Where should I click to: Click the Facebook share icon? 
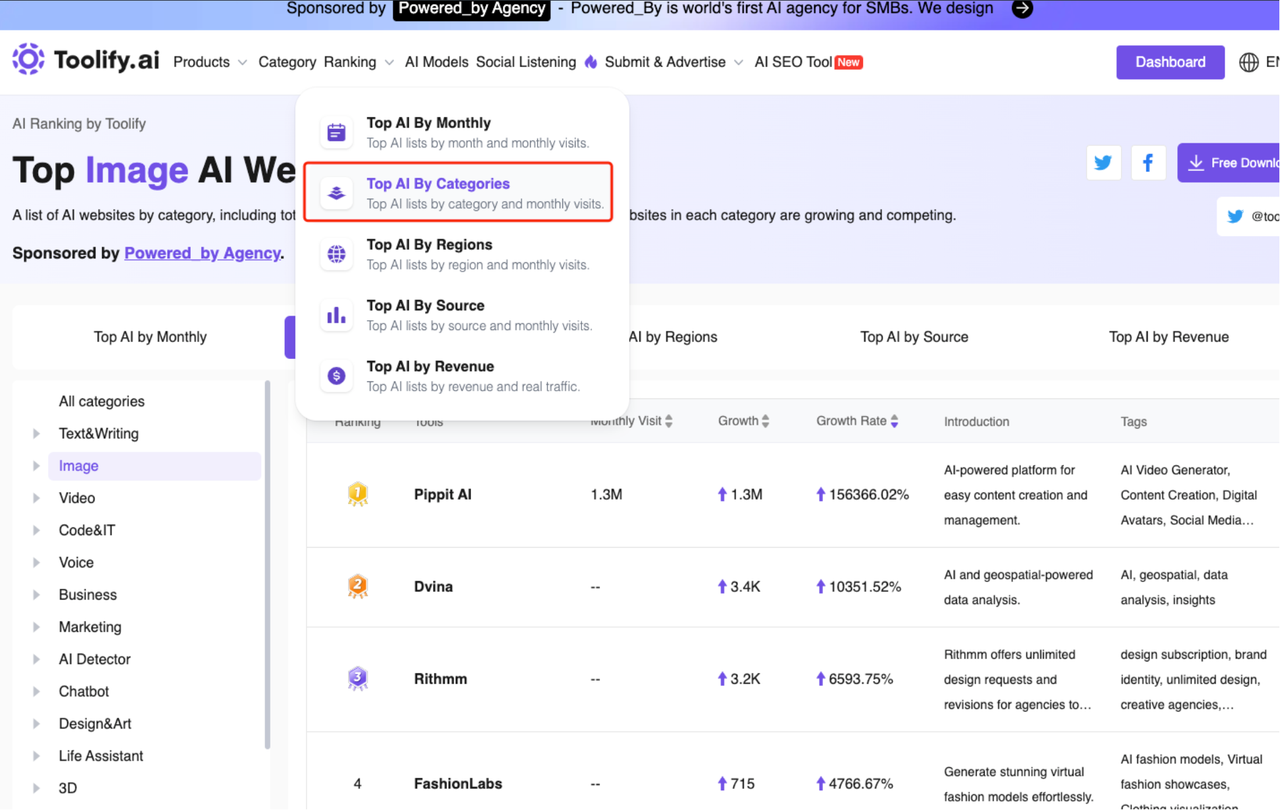(1148, 163)
